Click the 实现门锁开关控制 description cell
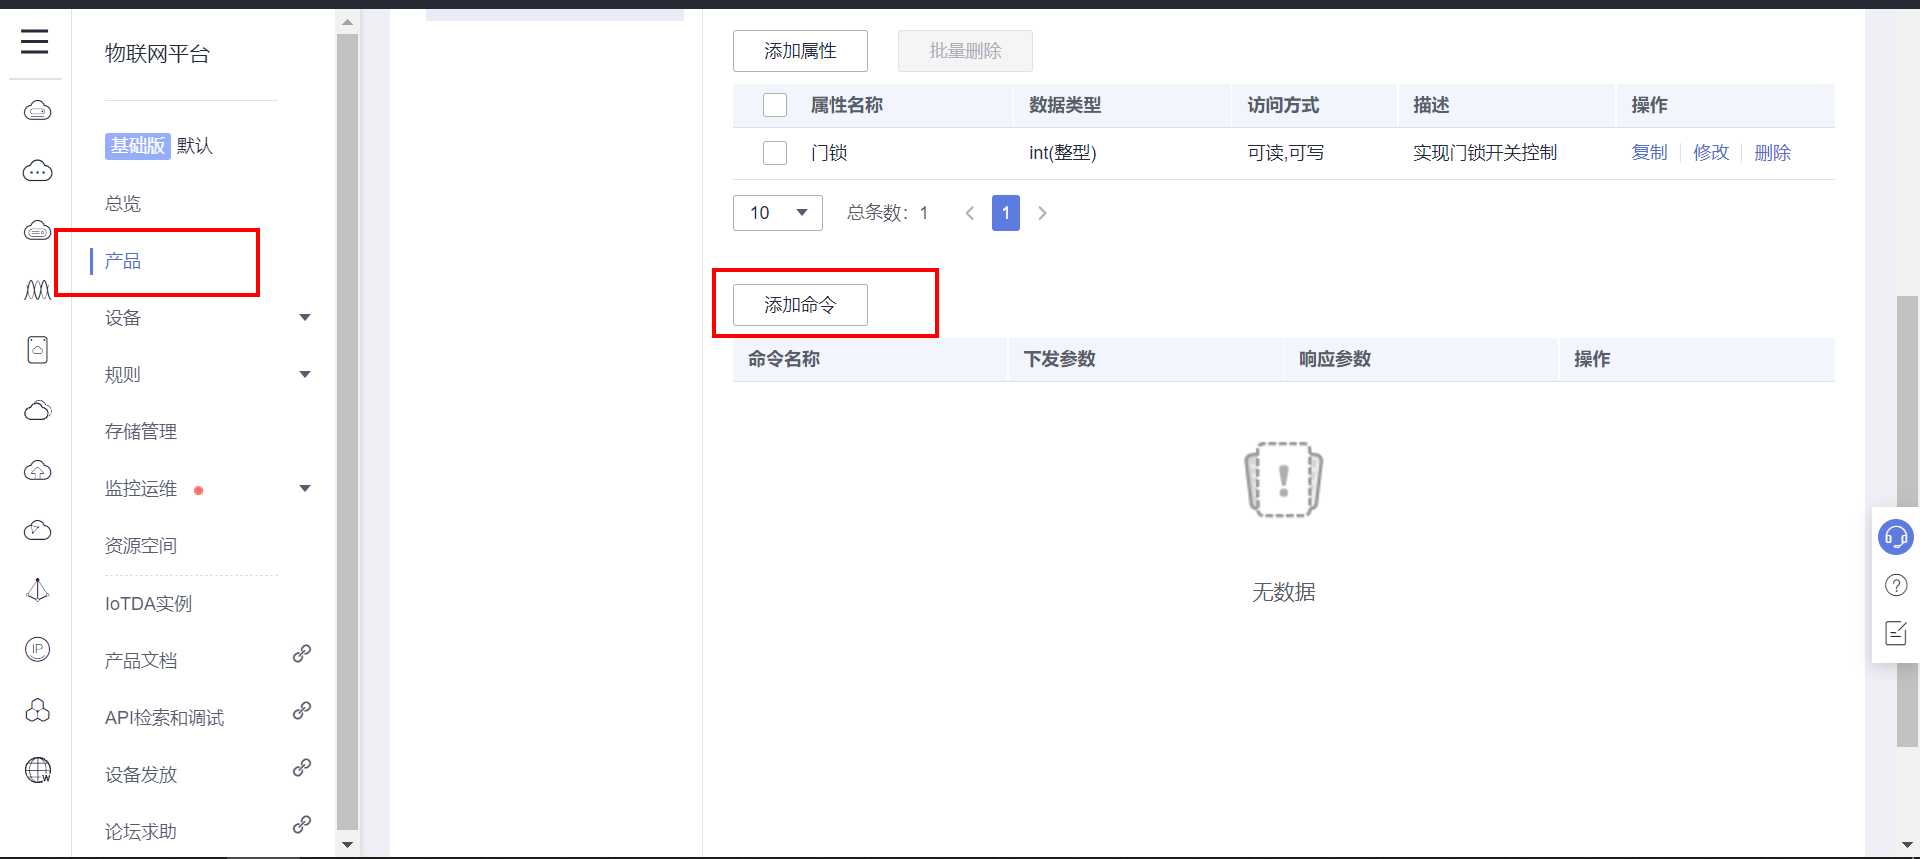1920x859 pixels. click(1485, 153)
